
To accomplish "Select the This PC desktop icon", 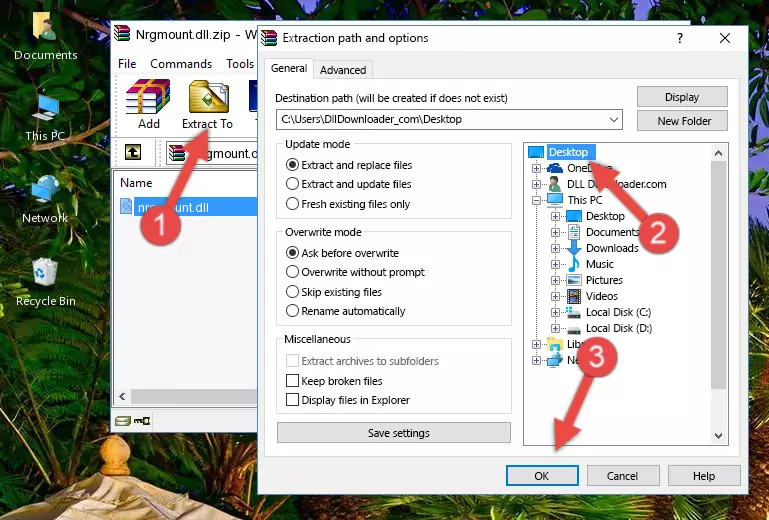I will 45,119.
